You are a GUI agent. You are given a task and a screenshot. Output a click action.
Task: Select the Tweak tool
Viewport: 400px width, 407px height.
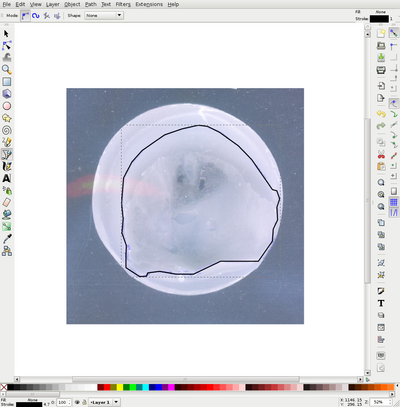click(7, 58)
